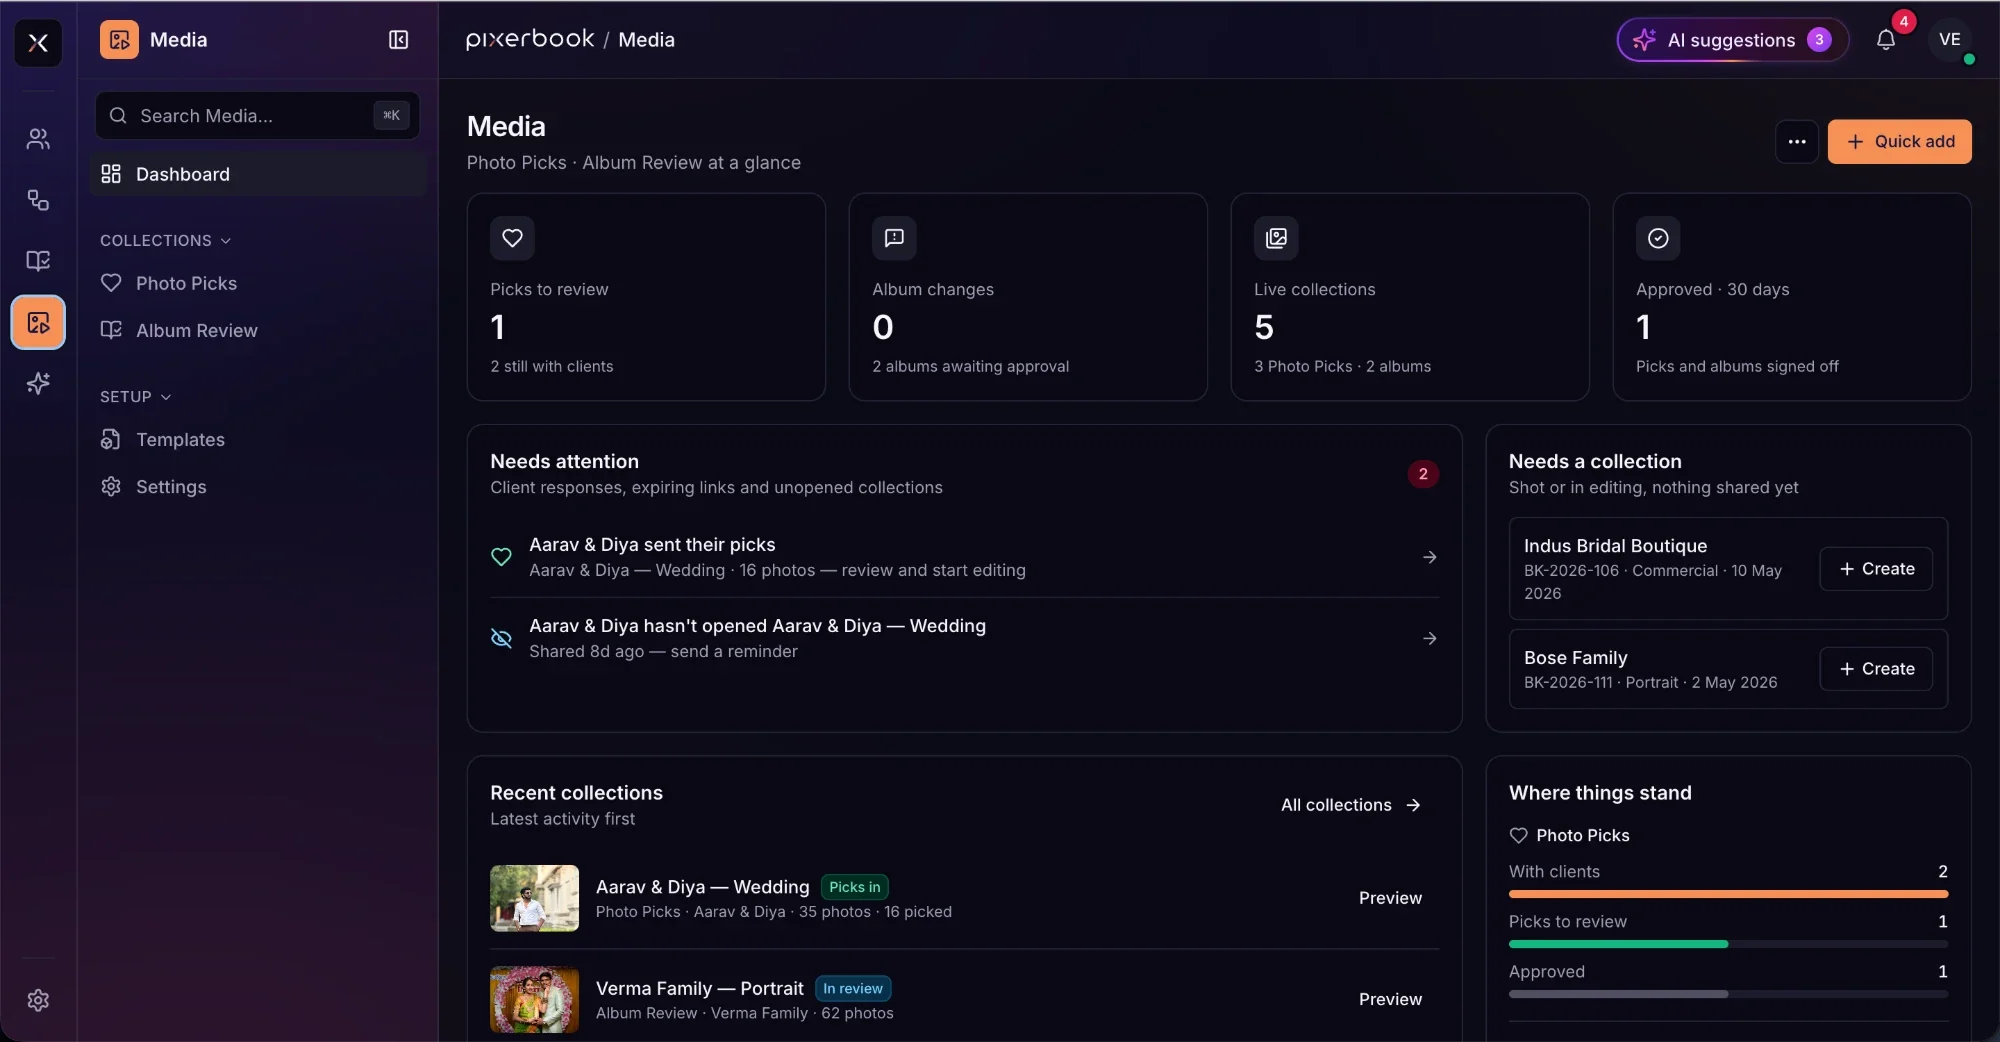Open the Approved · 30 days stat card
Viewport: 2000px width, 1042px height.
[1792, 297]
